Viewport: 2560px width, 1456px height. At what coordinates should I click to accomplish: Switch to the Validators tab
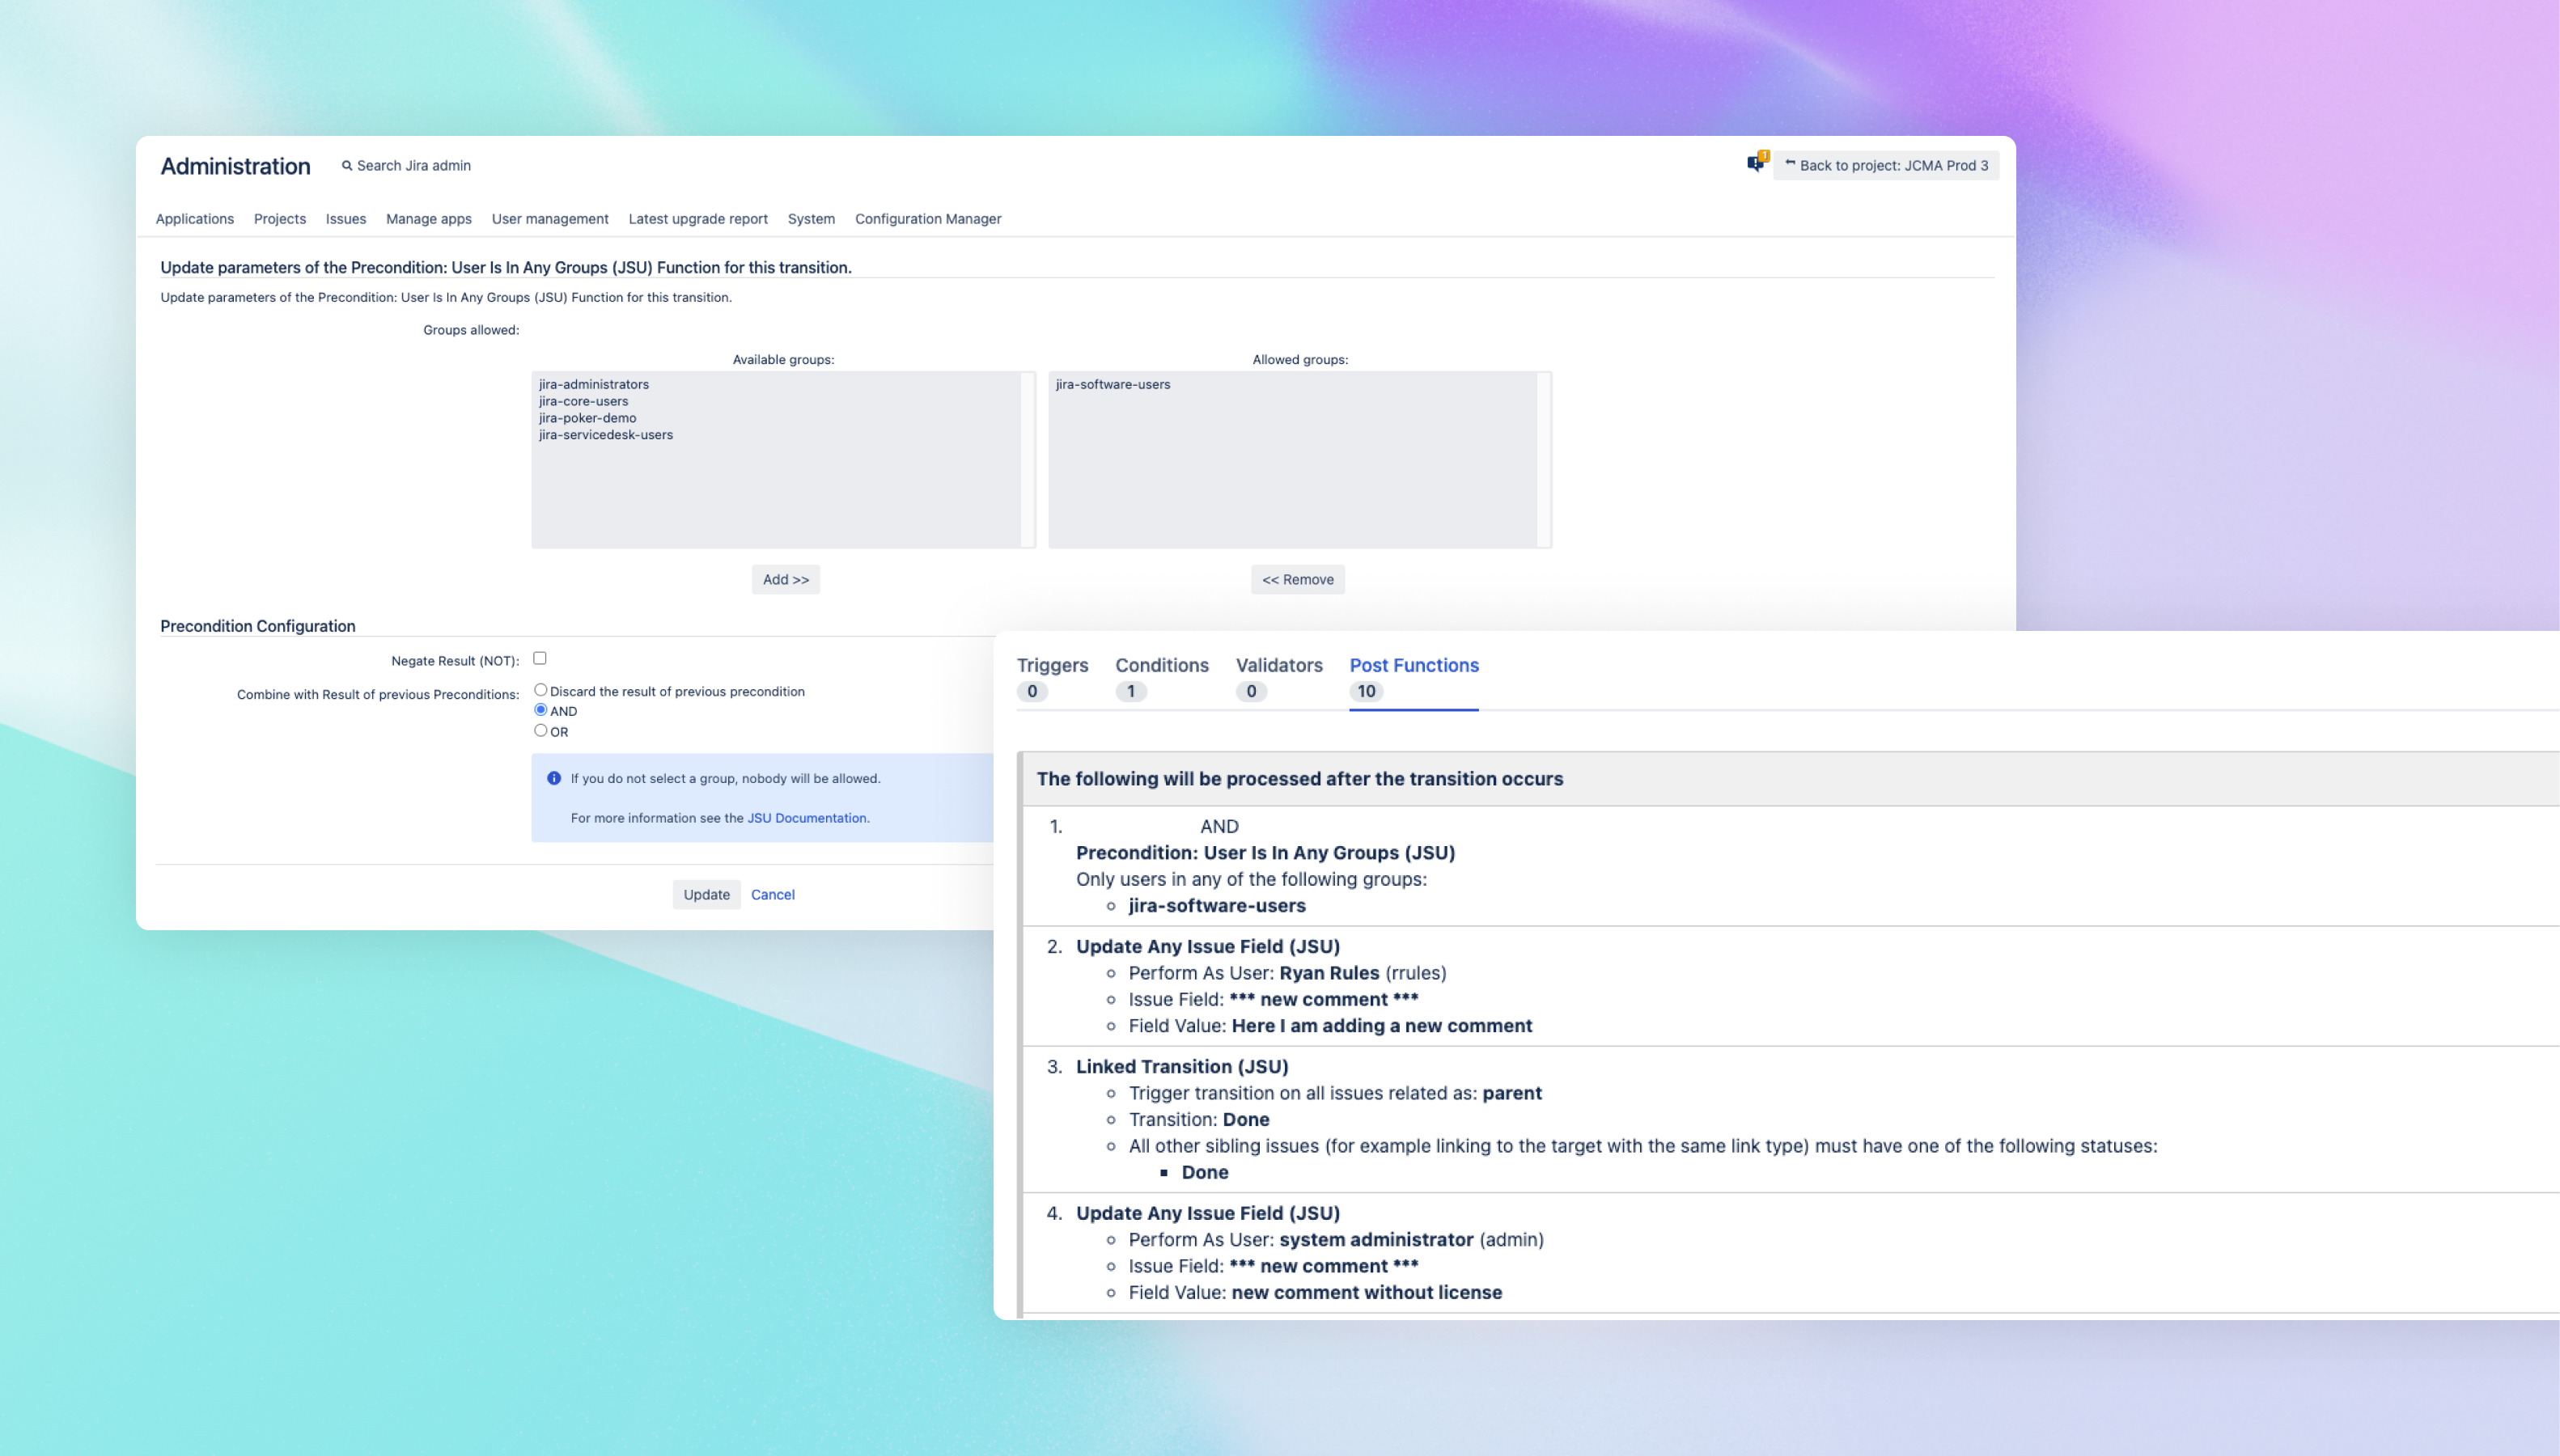pos(1278,666)
